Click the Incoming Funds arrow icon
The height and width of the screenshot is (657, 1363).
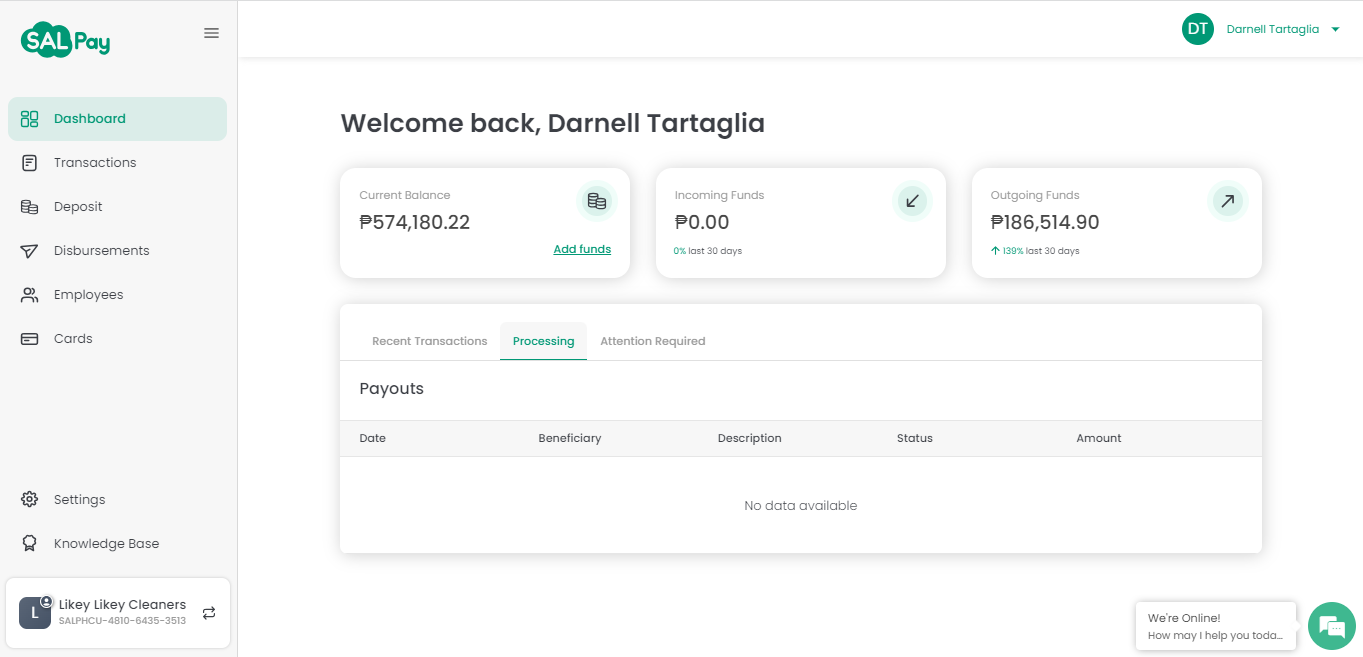point(912,201)
